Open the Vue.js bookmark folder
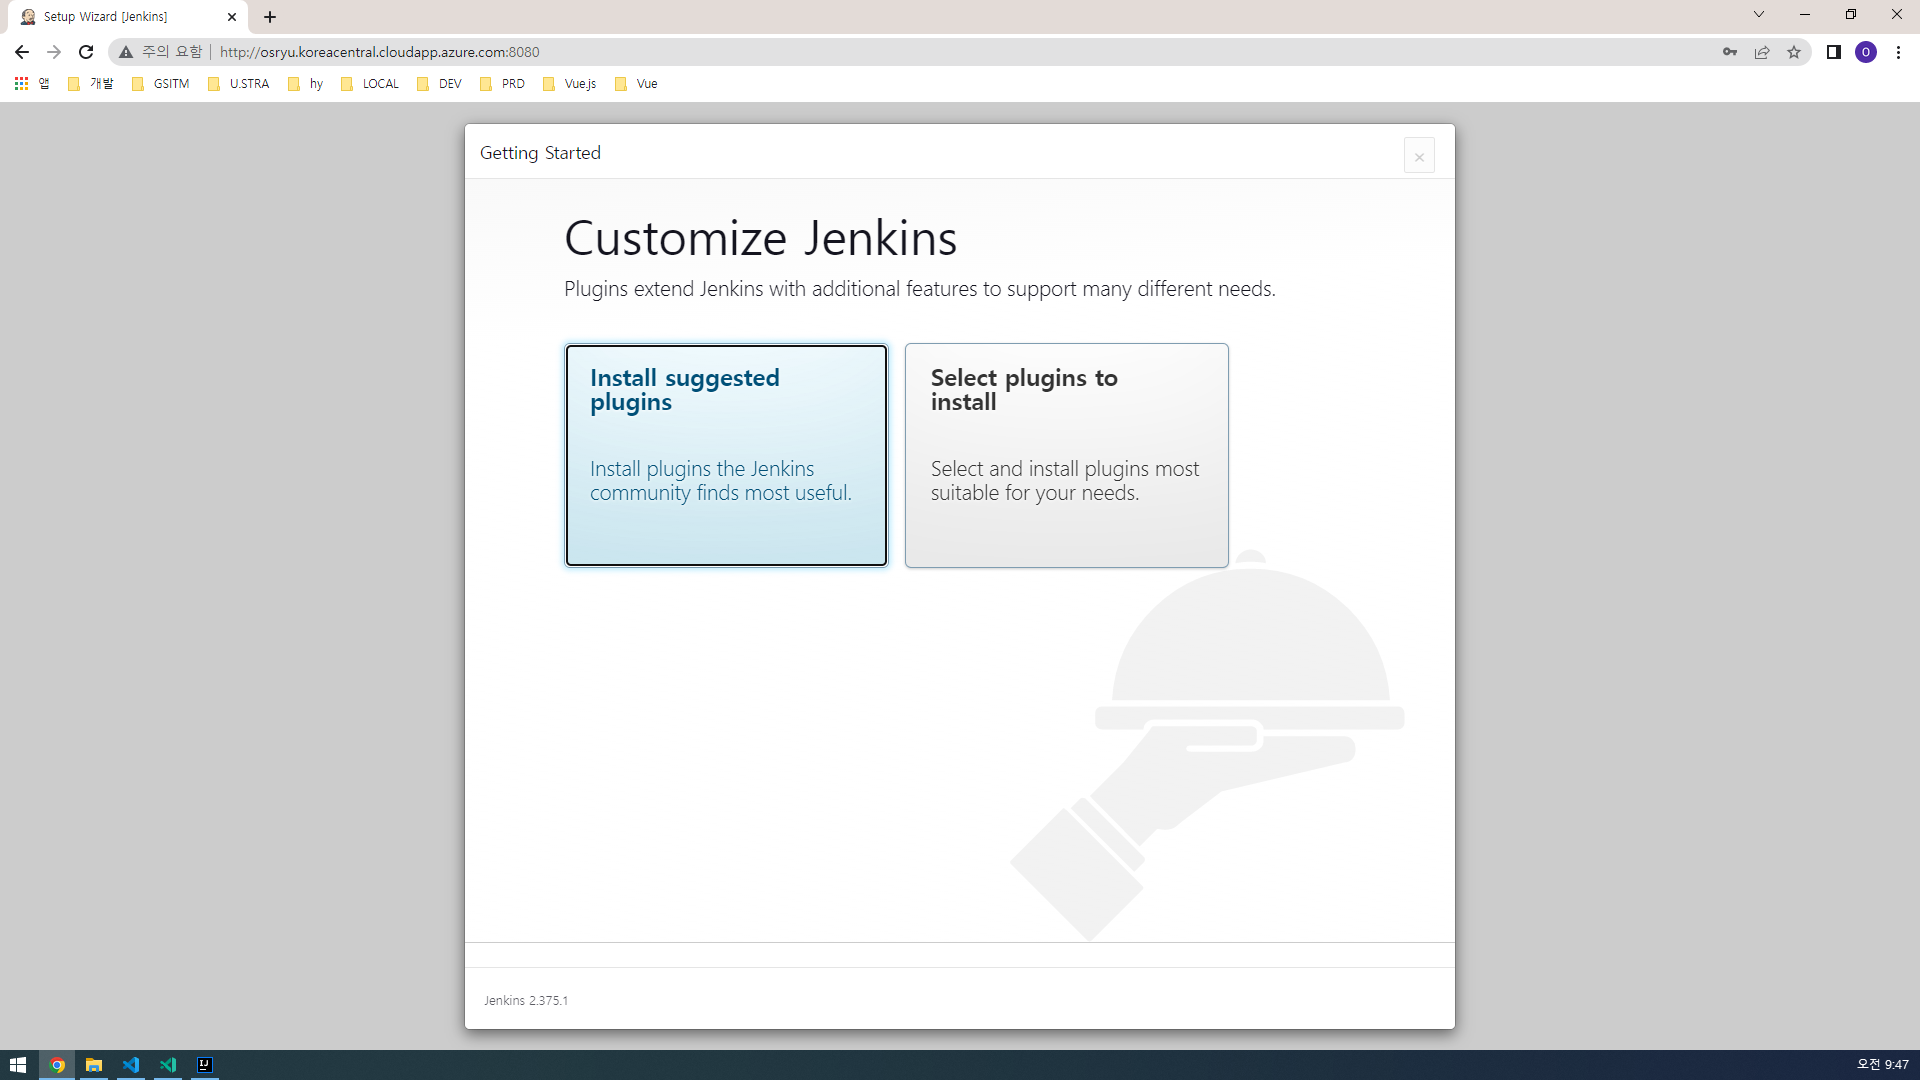This screenshot has height=1080, width=1920. [570, 84]
